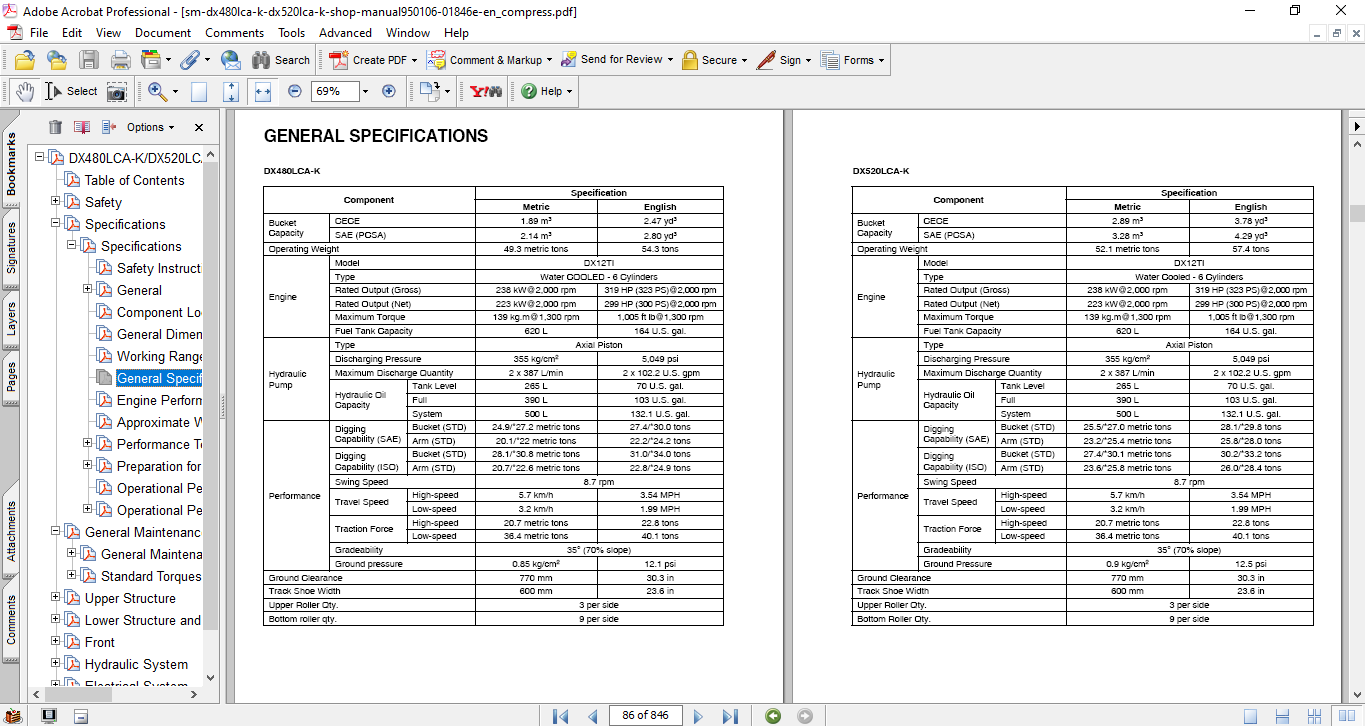Delete selected bookmark with trash icon
This screenshot has width=1365, height=726.
click(x=55, y=127)
